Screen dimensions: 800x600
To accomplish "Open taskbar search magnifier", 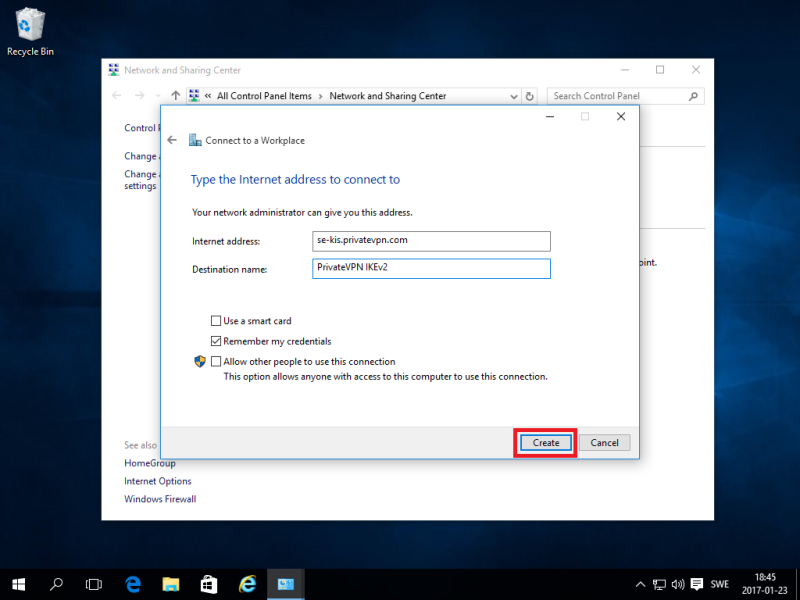I will (x=57, y=584).
